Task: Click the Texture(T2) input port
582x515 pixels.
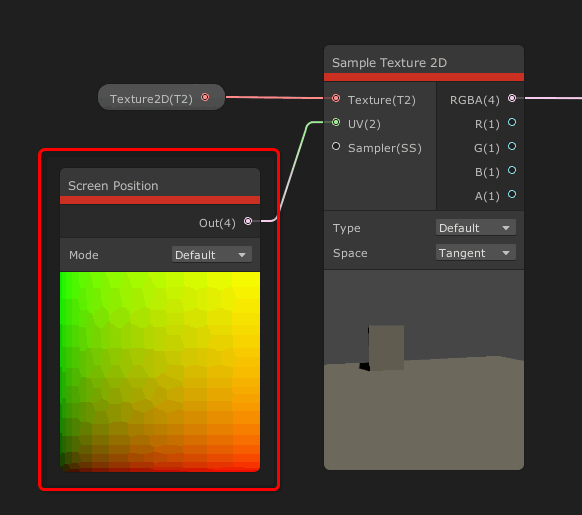Action: (x=336, y=98)
